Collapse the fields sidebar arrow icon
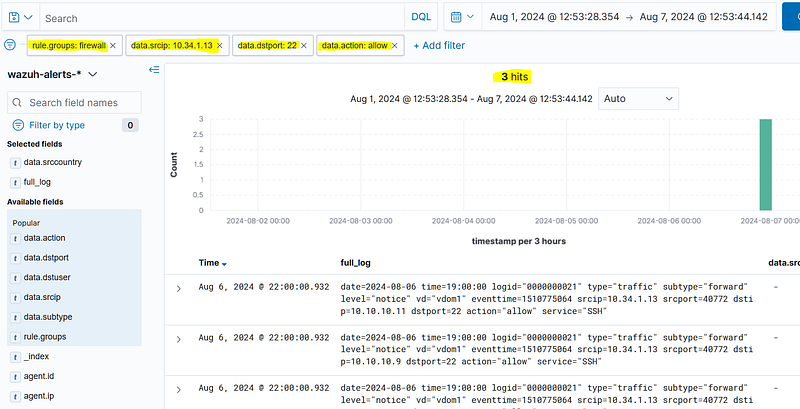 coord(154,69)
